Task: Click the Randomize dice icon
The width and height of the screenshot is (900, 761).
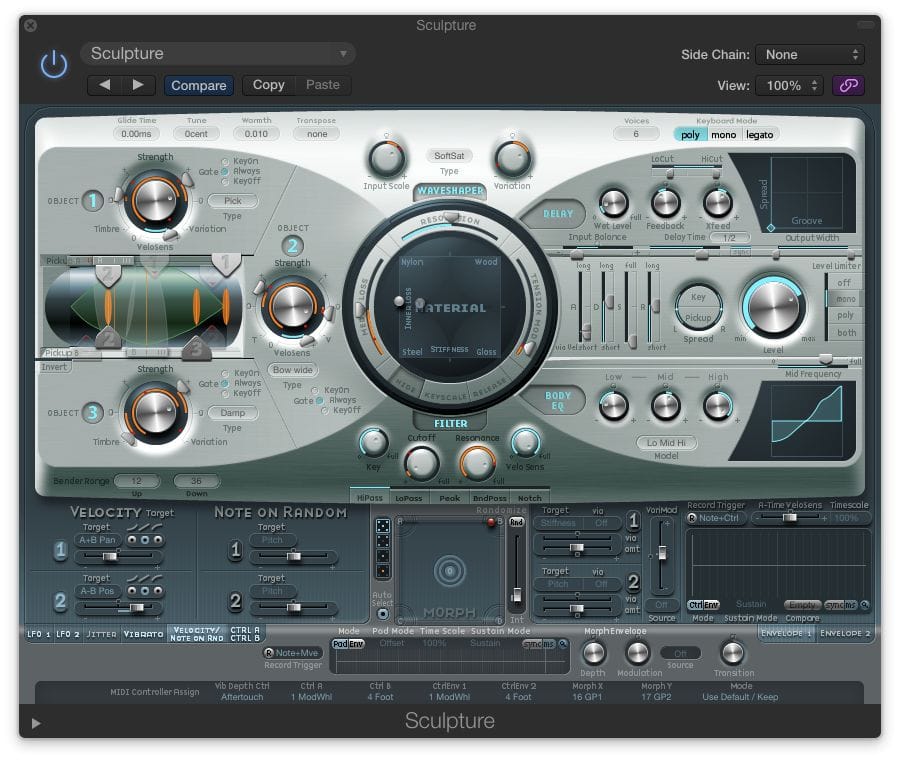Action: coord(382,526)
